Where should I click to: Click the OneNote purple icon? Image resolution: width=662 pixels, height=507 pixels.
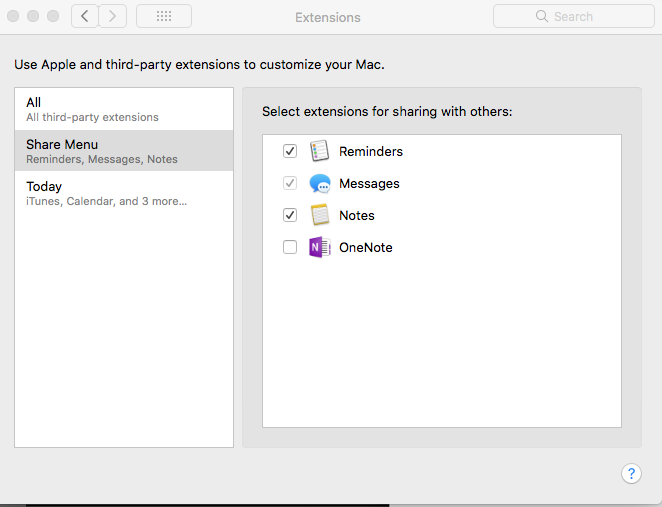[x=320, y=247]
